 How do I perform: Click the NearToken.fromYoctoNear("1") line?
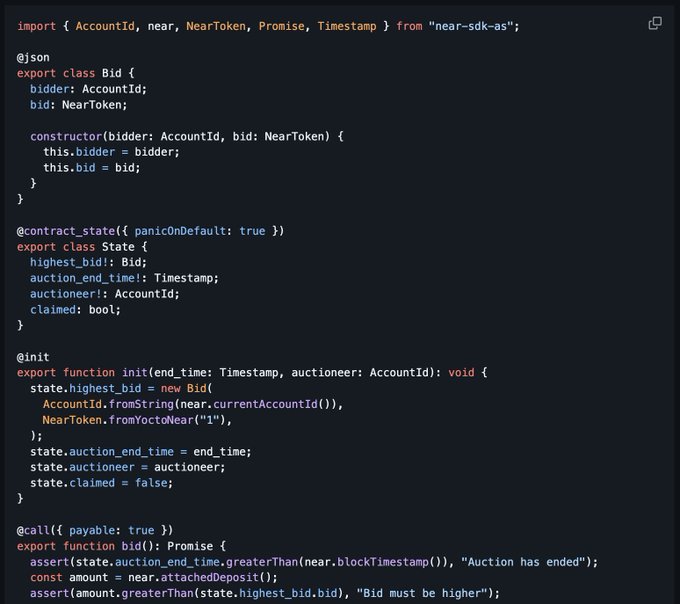[137, 420]
